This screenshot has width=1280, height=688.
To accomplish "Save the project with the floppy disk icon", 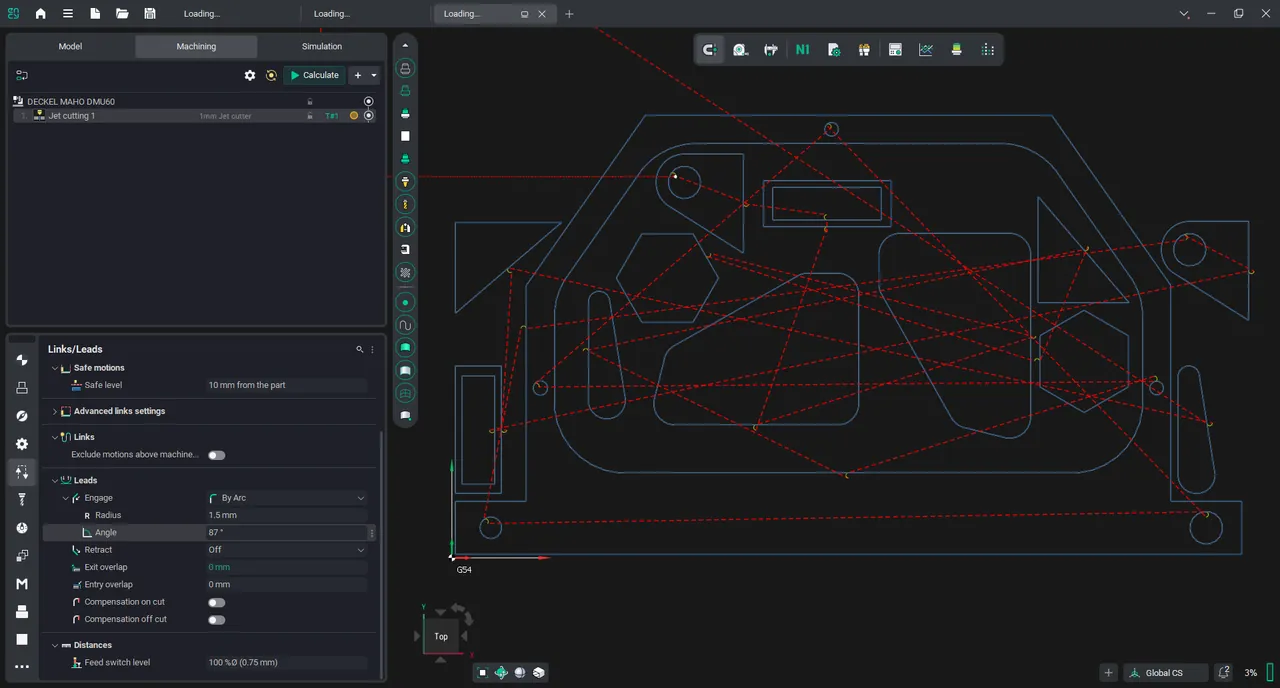I will tap(150, 14).
